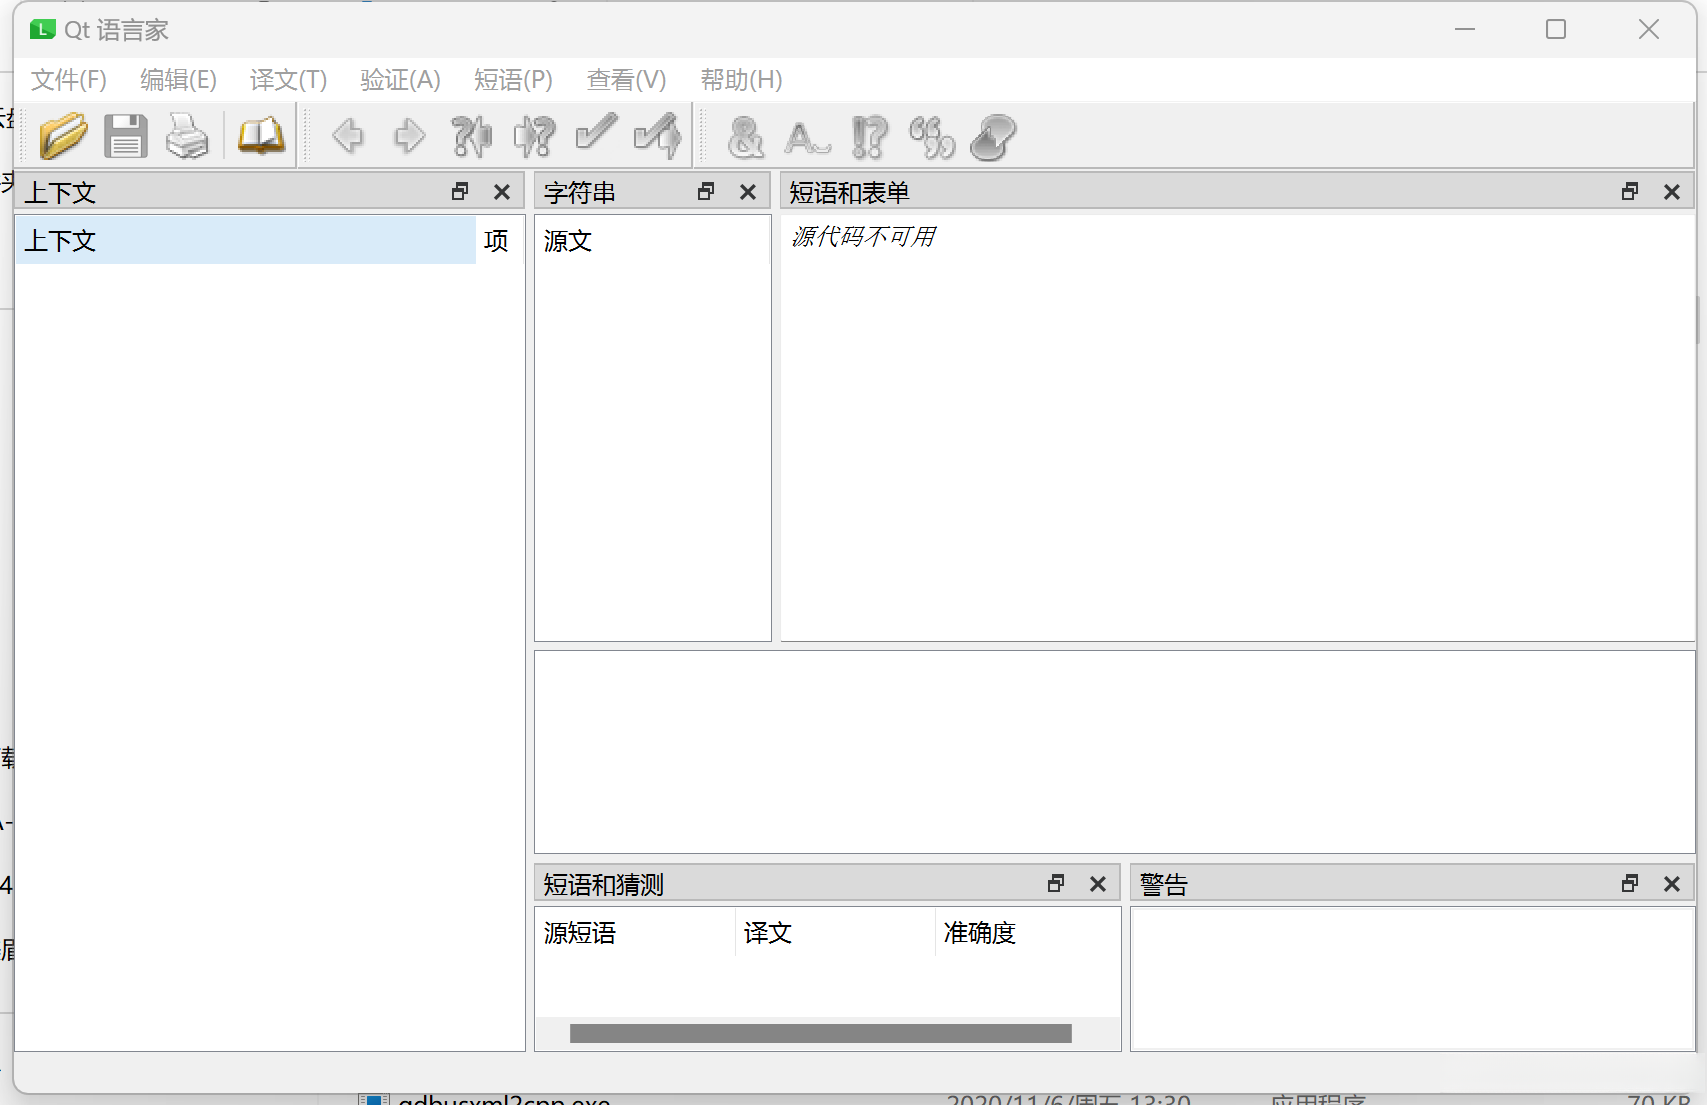Go to previous item arrow
The image size is (1707, 1105).
[x=348, y=136]
